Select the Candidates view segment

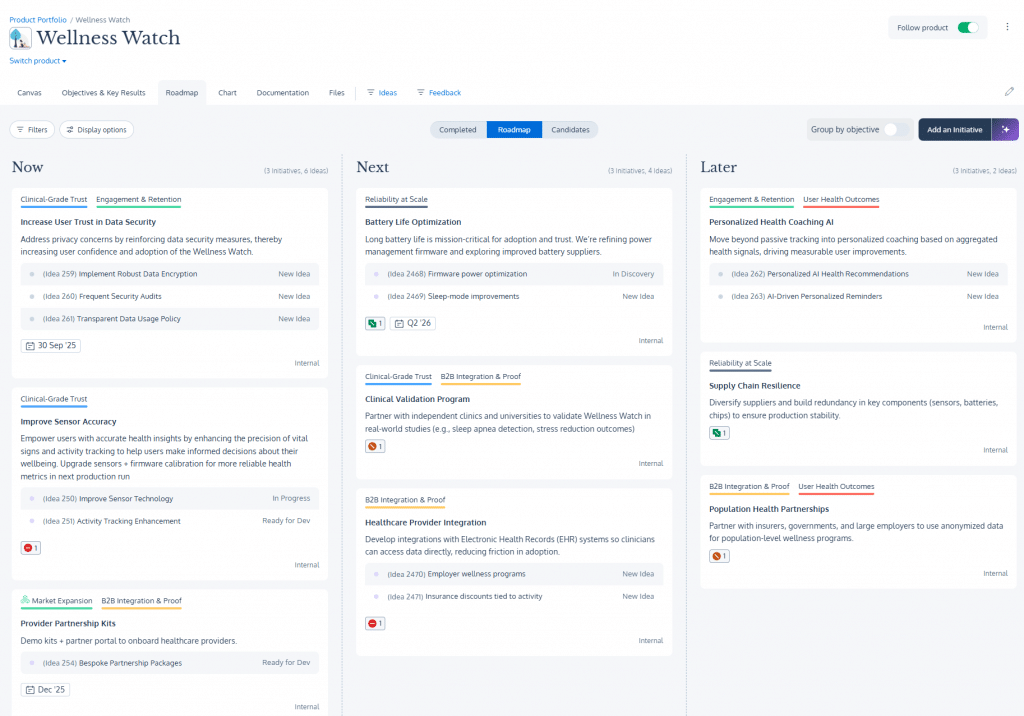click(x=570, y=129)
